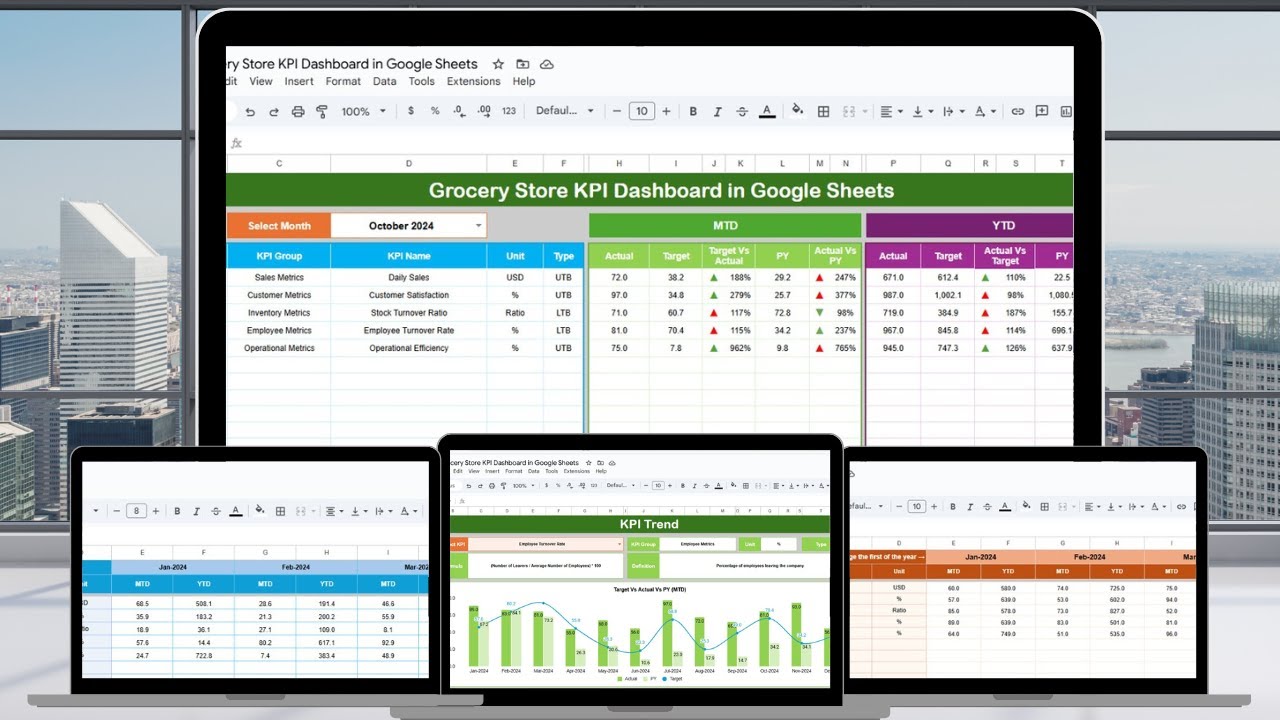The height and width of the screenshot is (720, 1280).
Task: Activate paint format tool on main toolbar
Action: (322, 111)
